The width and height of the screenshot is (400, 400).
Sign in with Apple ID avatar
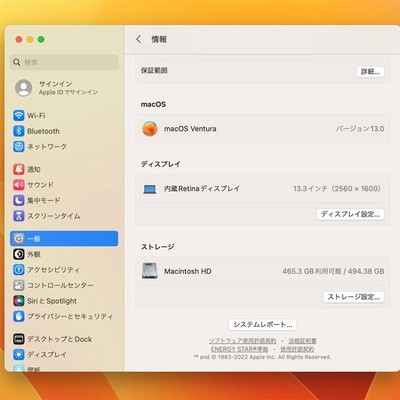24,88
